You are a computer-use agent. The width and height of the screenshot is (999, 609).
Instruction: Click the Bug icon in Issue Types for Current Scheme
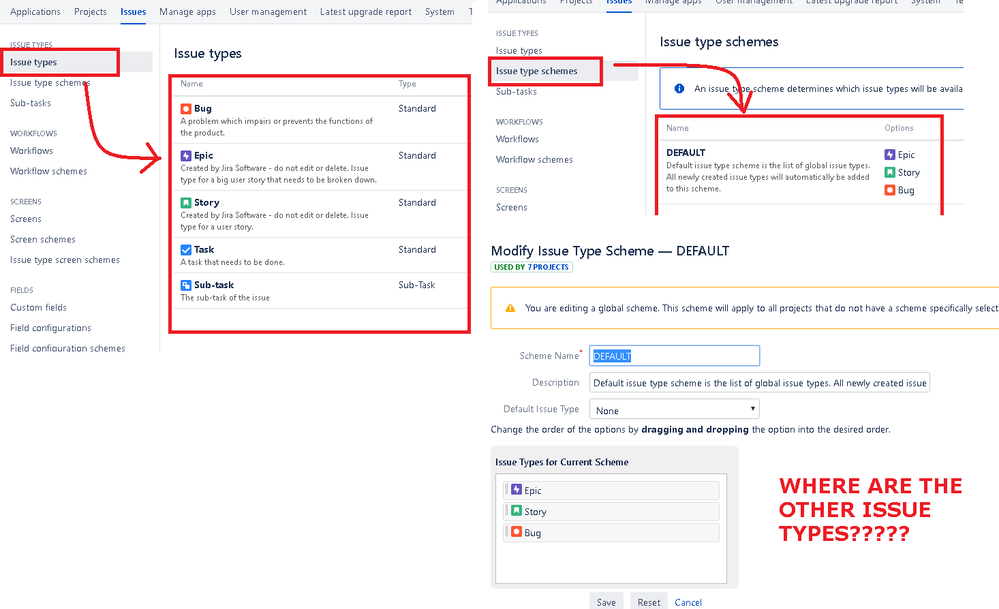pyautogui.click(x=516, y=531)
